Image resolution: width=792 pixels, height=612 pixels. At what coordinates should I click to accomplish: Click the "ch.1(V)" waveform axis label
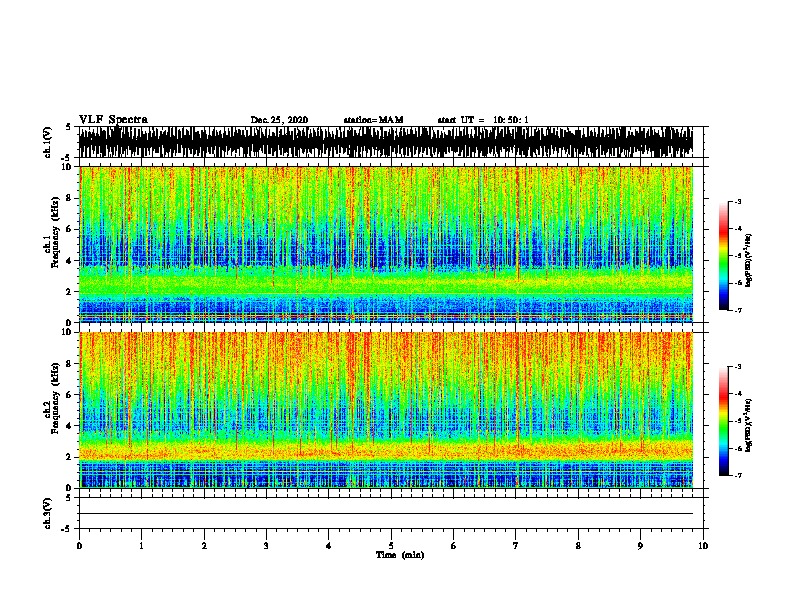coord(47,142)
